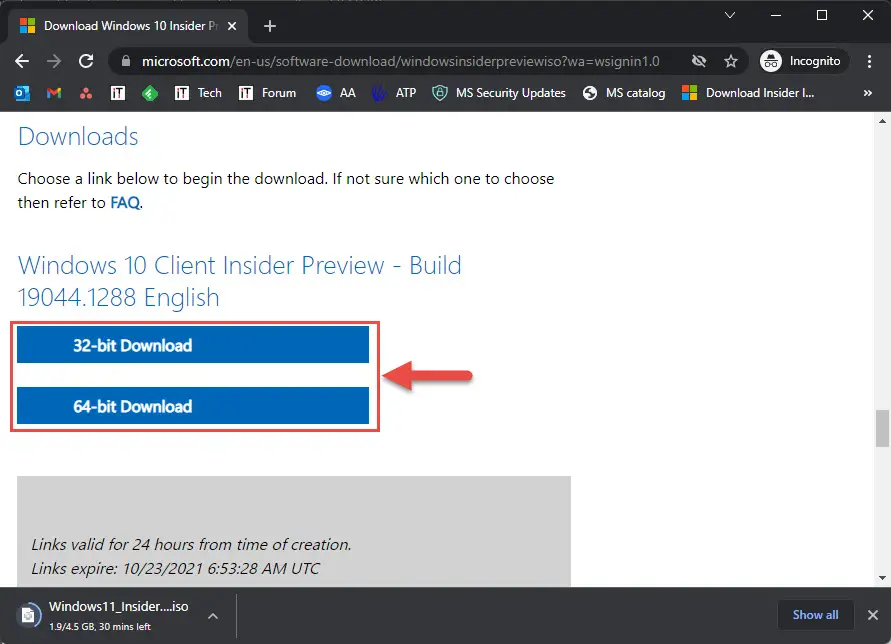Open the Download Insider bookmark

click(748, 93)
